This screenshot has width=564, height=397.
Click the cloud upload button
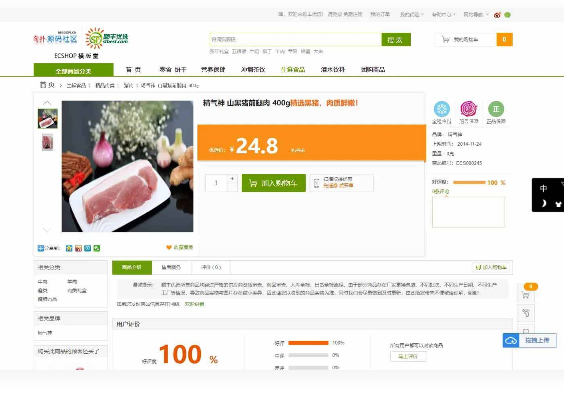click(529, 340)
